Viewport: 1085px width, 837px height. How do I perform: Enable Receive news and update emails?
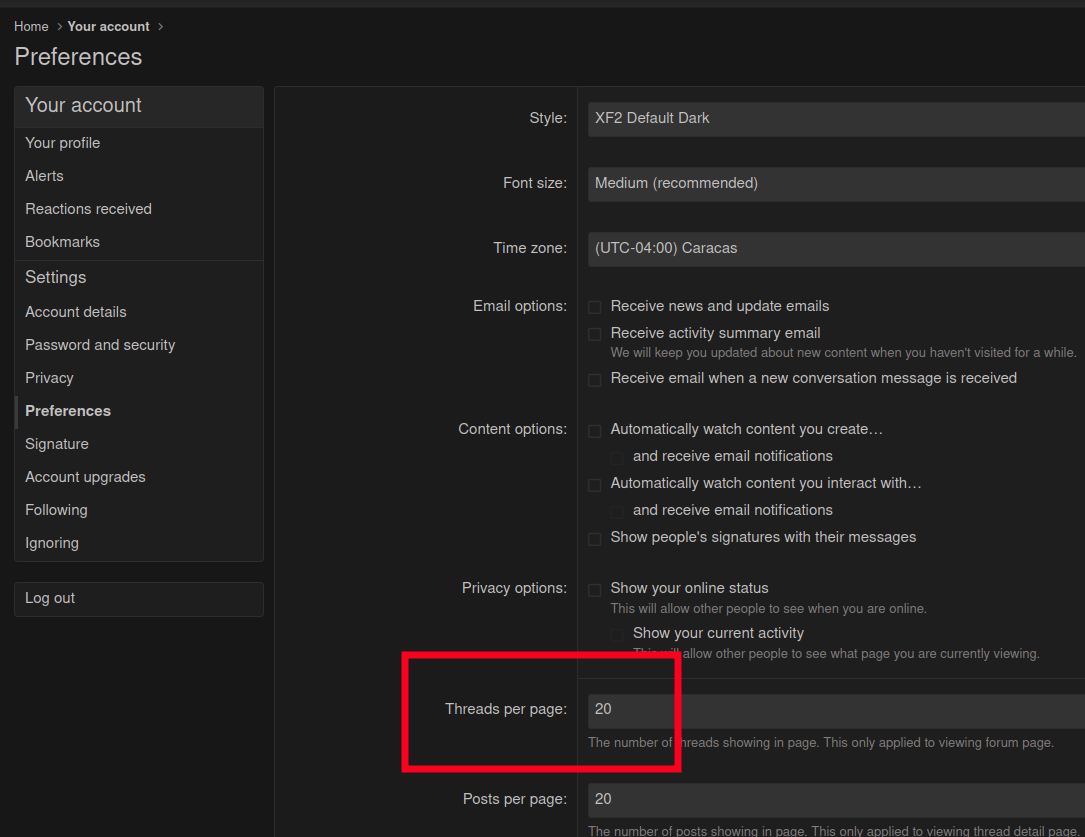595,307
